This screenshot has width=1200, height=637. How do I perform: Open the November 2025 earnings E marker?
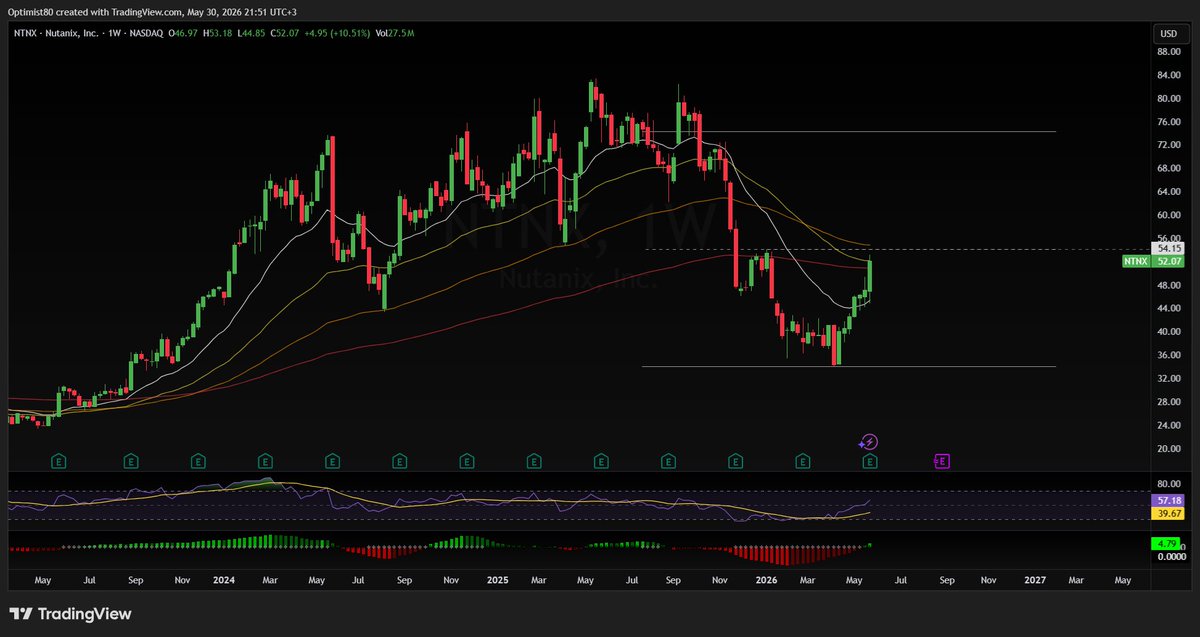(x=735, y=461)
